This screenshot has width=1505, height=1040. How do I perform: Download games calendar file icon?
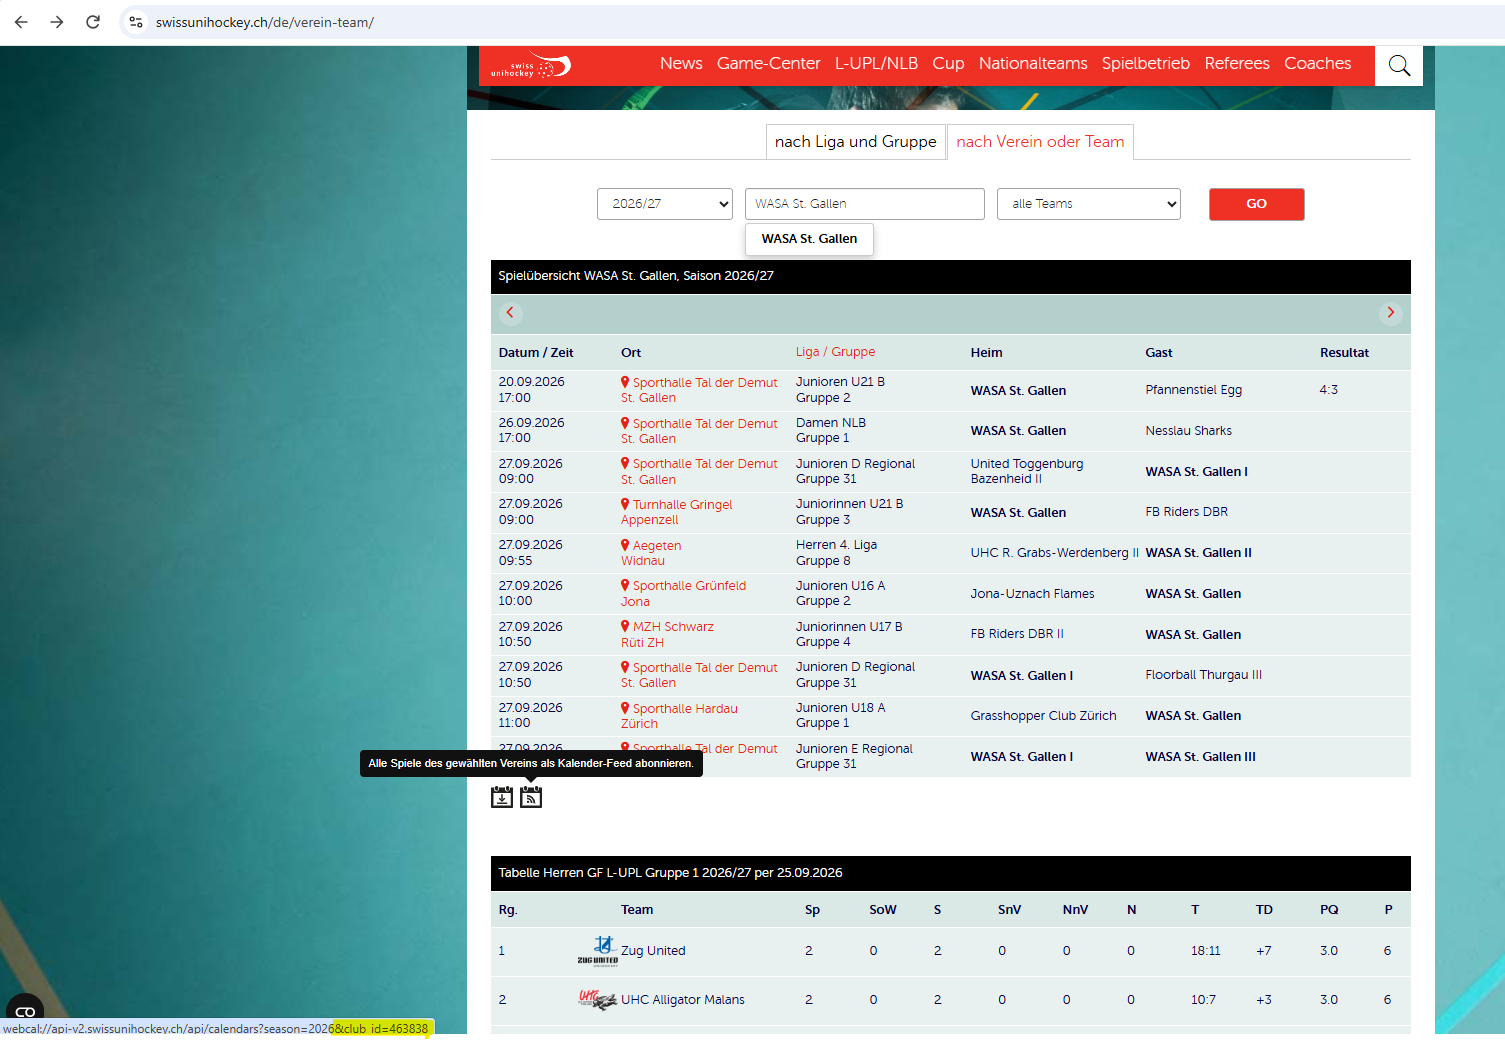[502, 797]
